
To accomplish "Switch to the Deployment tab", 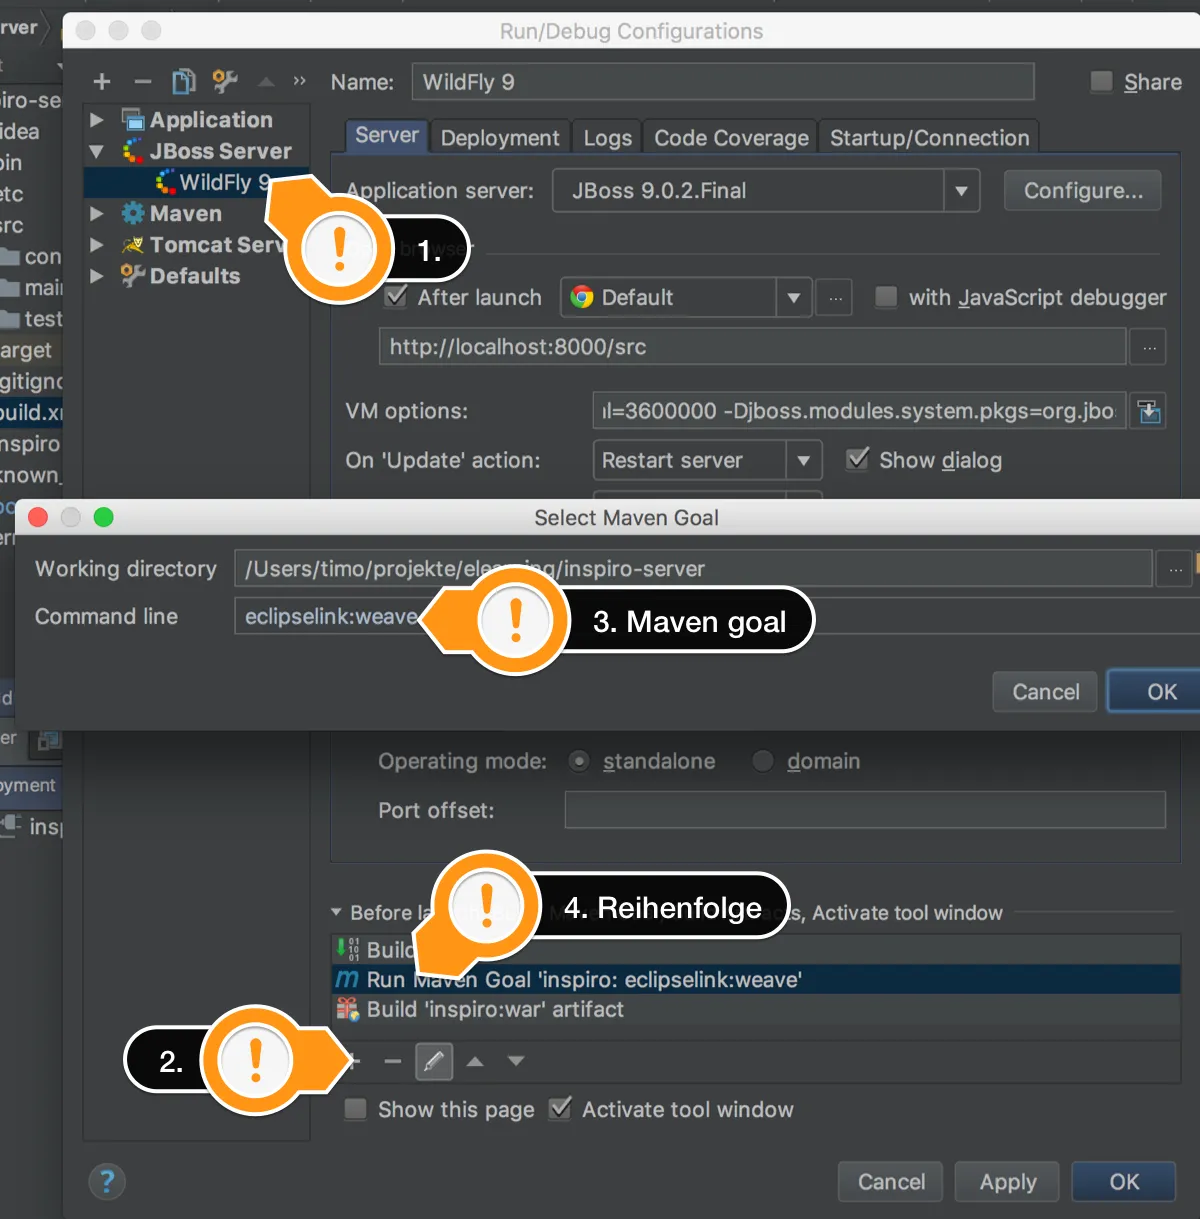I will (x=500, y=138).
